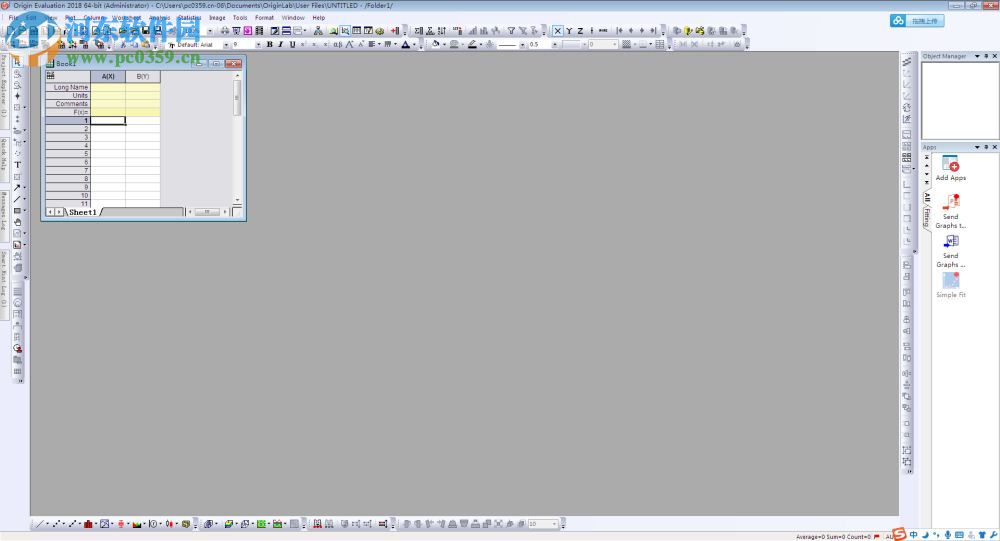Viewport: 1000px width, 541px height.
Task: Select column A(X) header
Action: [108, 76]
